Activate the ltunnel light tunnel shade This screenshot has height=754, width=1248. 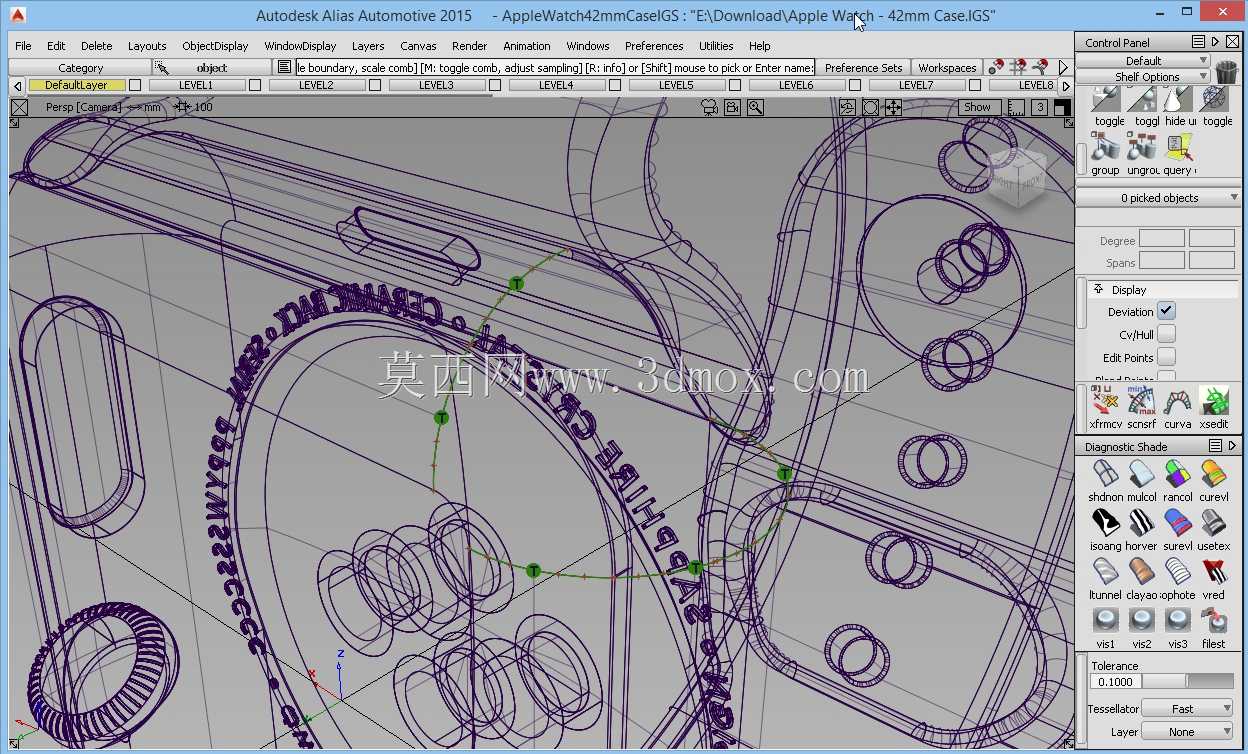[1105, 571]
